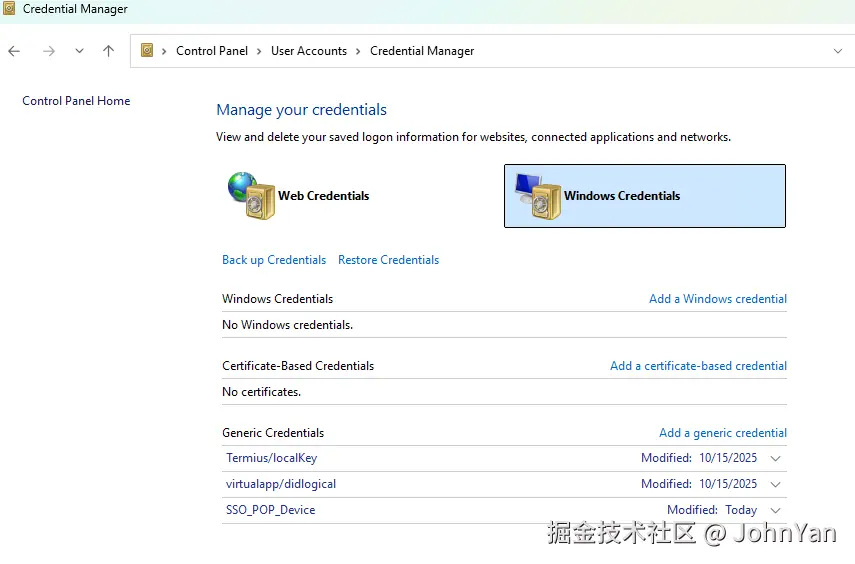Expand virtualapp/didlogical chevron
The width and height of the screenshot is (855, 564).
(x=775, y=484)
